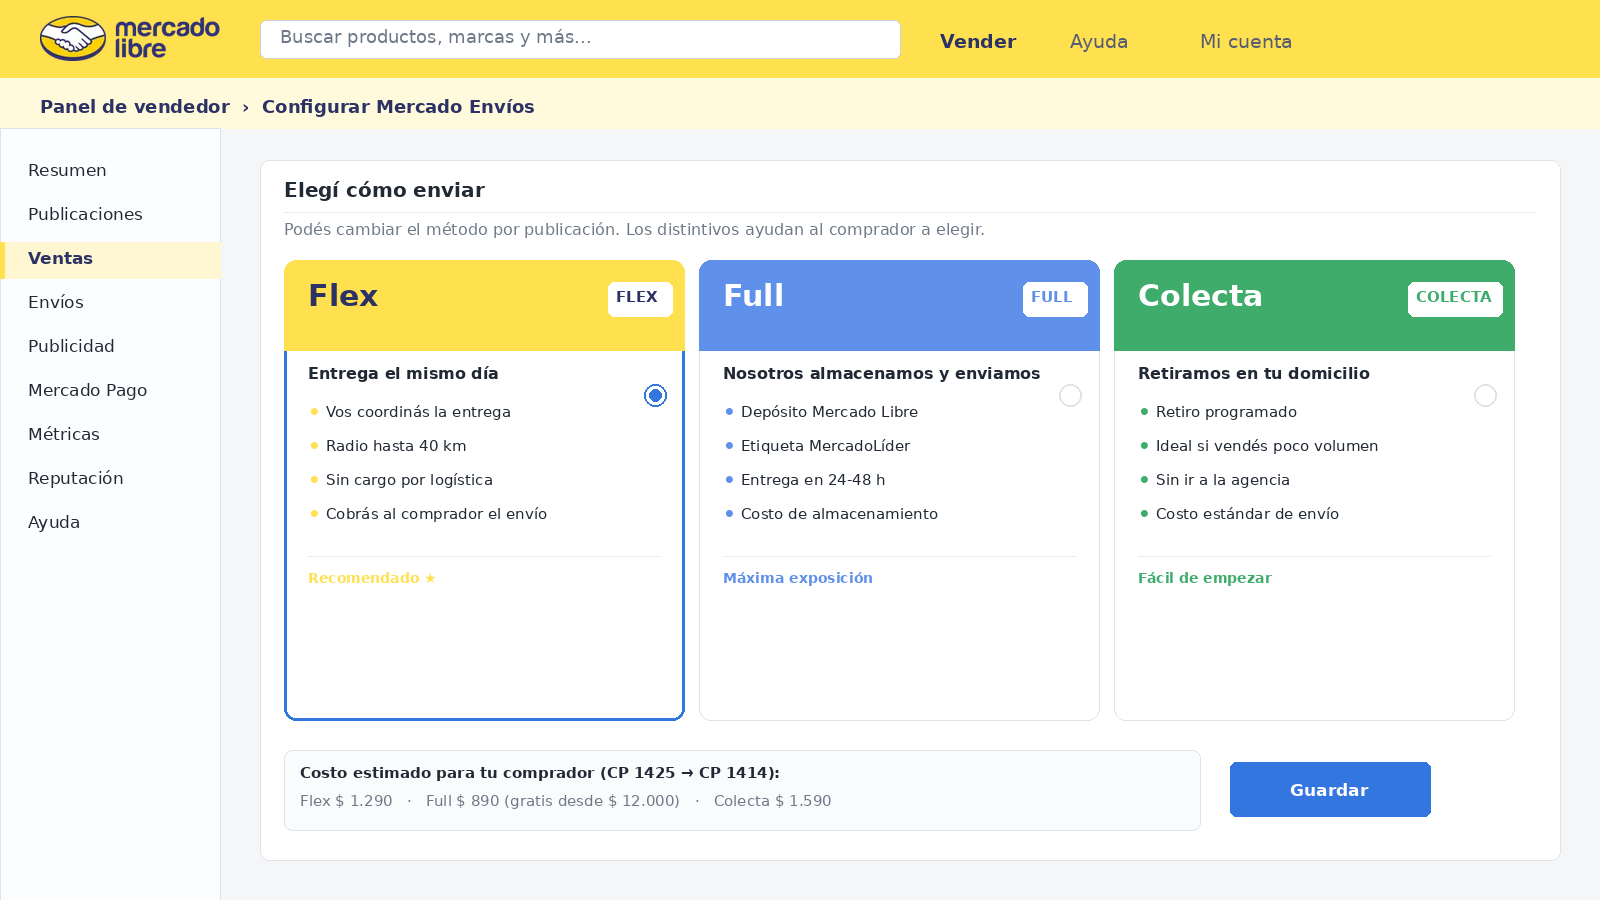This screenshot has height=900, width=1600.
Task: Click 'Flex $ 1.290' cost estimate
Action: [346, 801]
